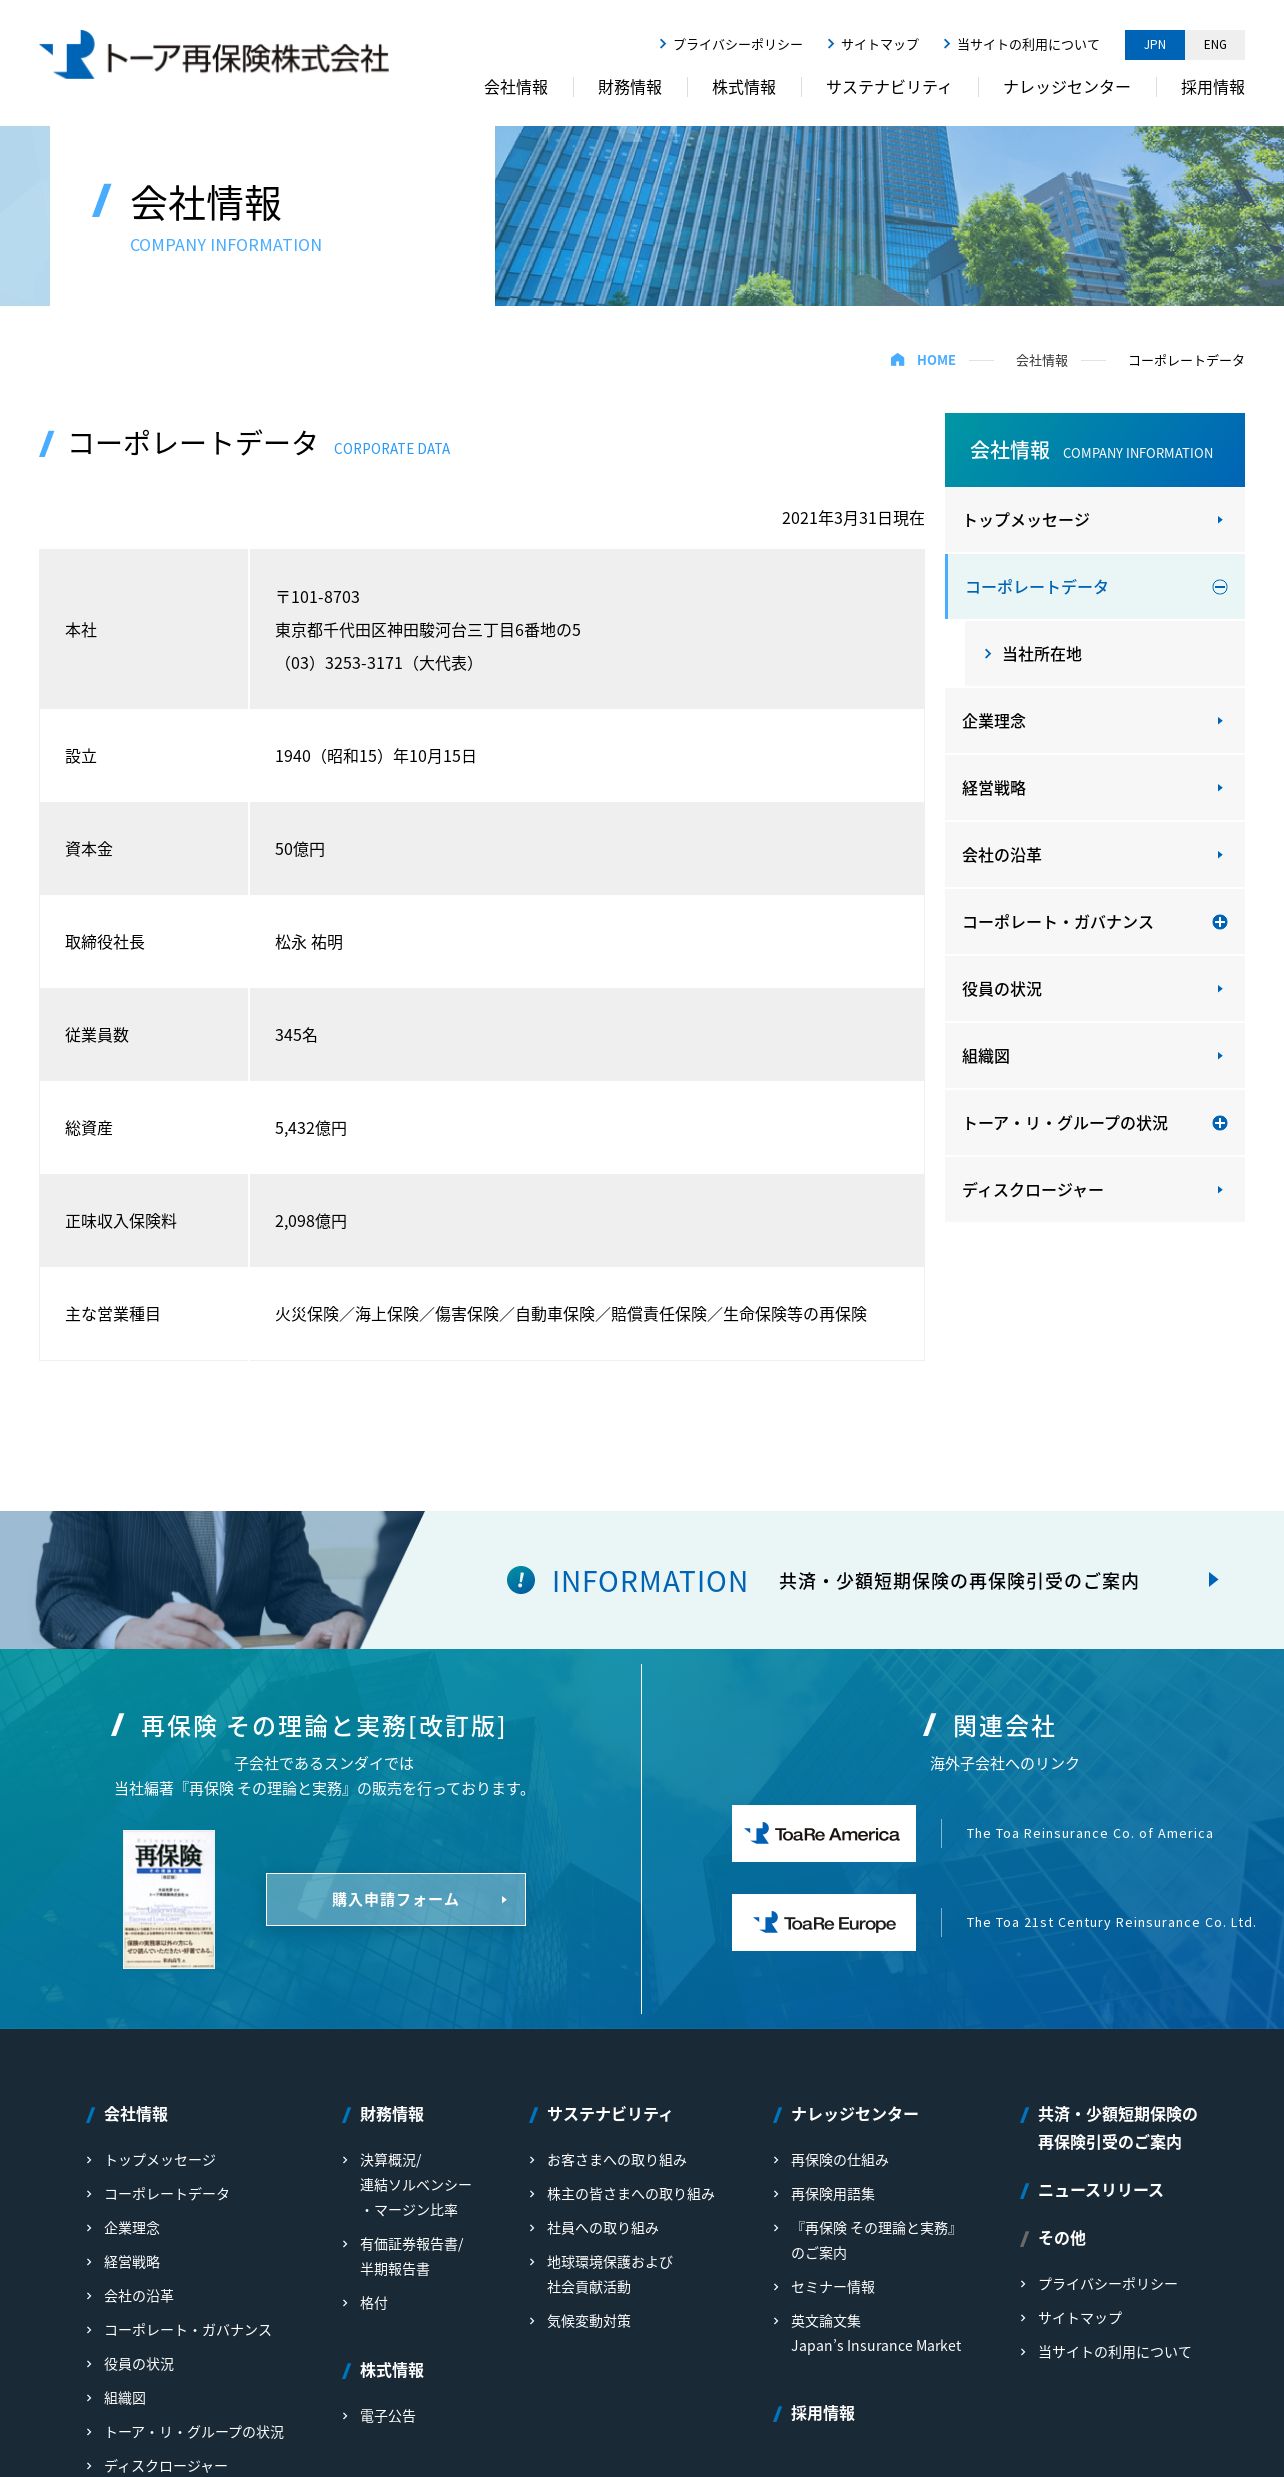This screenshot has height=2477, width=1284.
Task: Click footer 採用情報 heading
Action: [x=823, y=2413]
